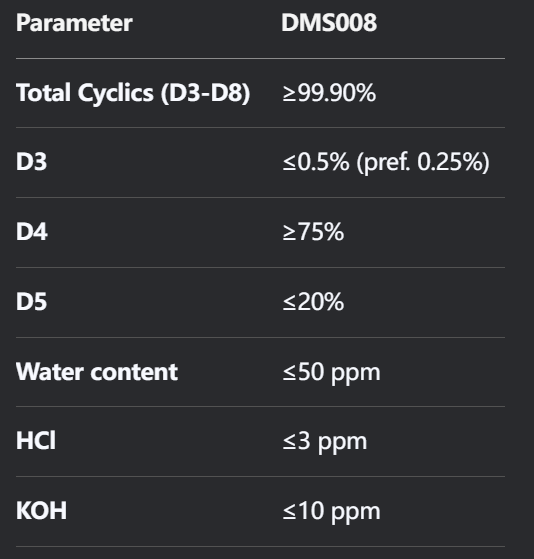This screenshot has width=534, height=559.
Task: Select the HCl parameter label
Action: [x=36, y=441]
